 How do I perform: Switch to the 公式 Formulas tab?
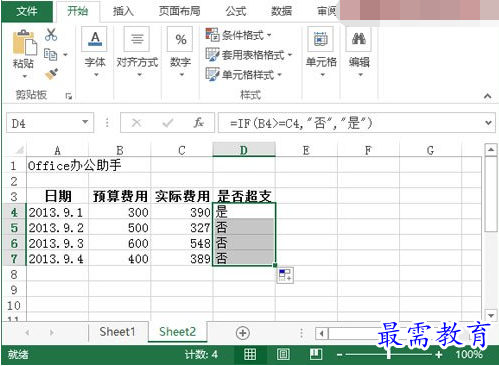coord(236,11)
